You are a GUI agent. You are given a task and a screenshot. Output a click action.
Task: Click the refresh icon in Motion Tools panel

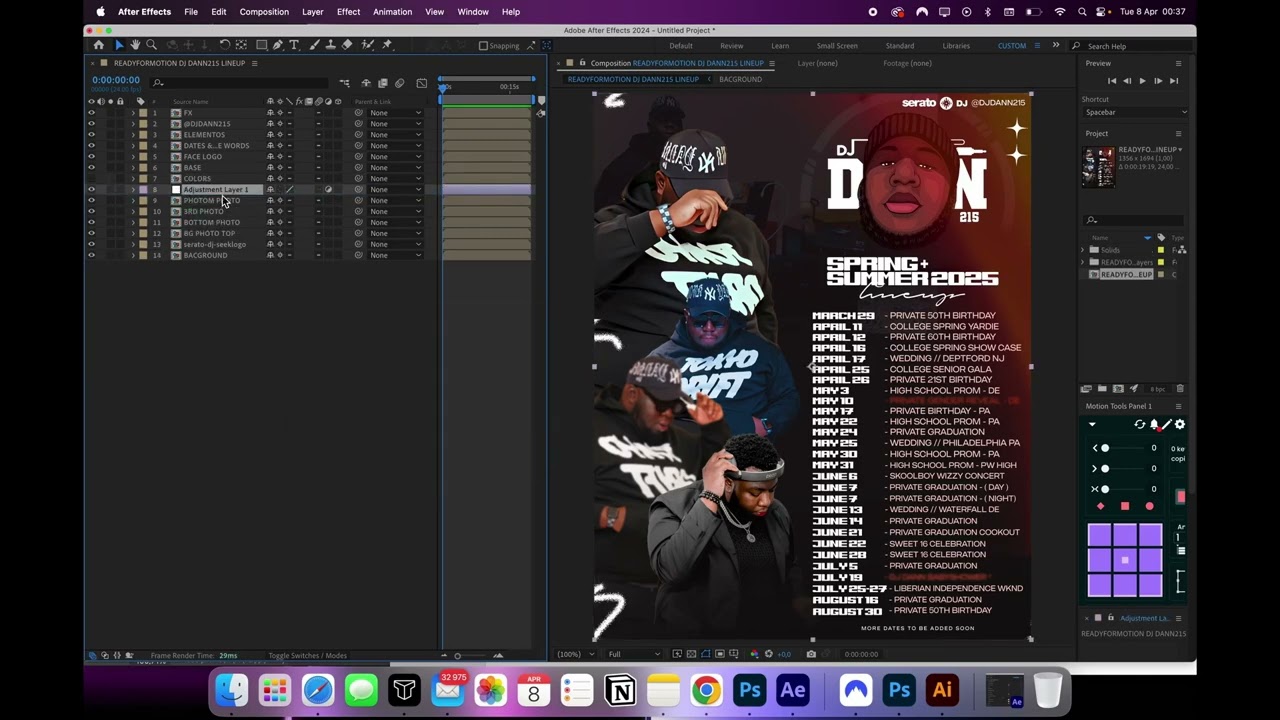(1139, 425)
